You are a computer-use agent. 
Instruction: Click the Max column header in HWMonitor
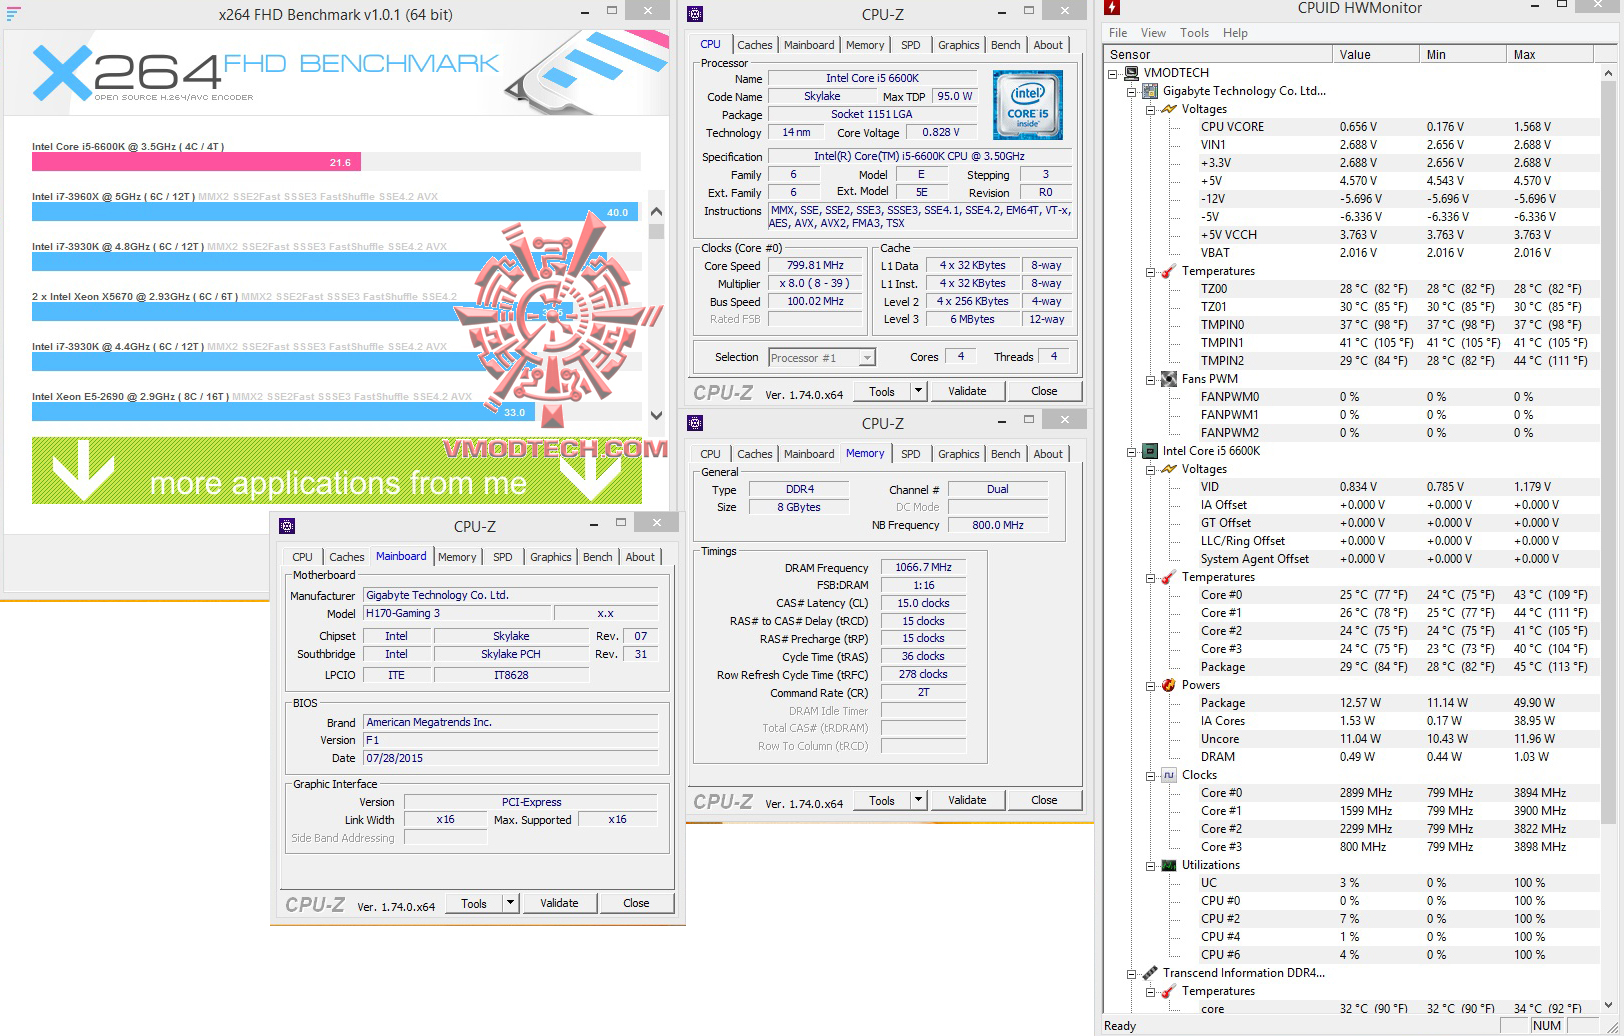(1552, 55)
